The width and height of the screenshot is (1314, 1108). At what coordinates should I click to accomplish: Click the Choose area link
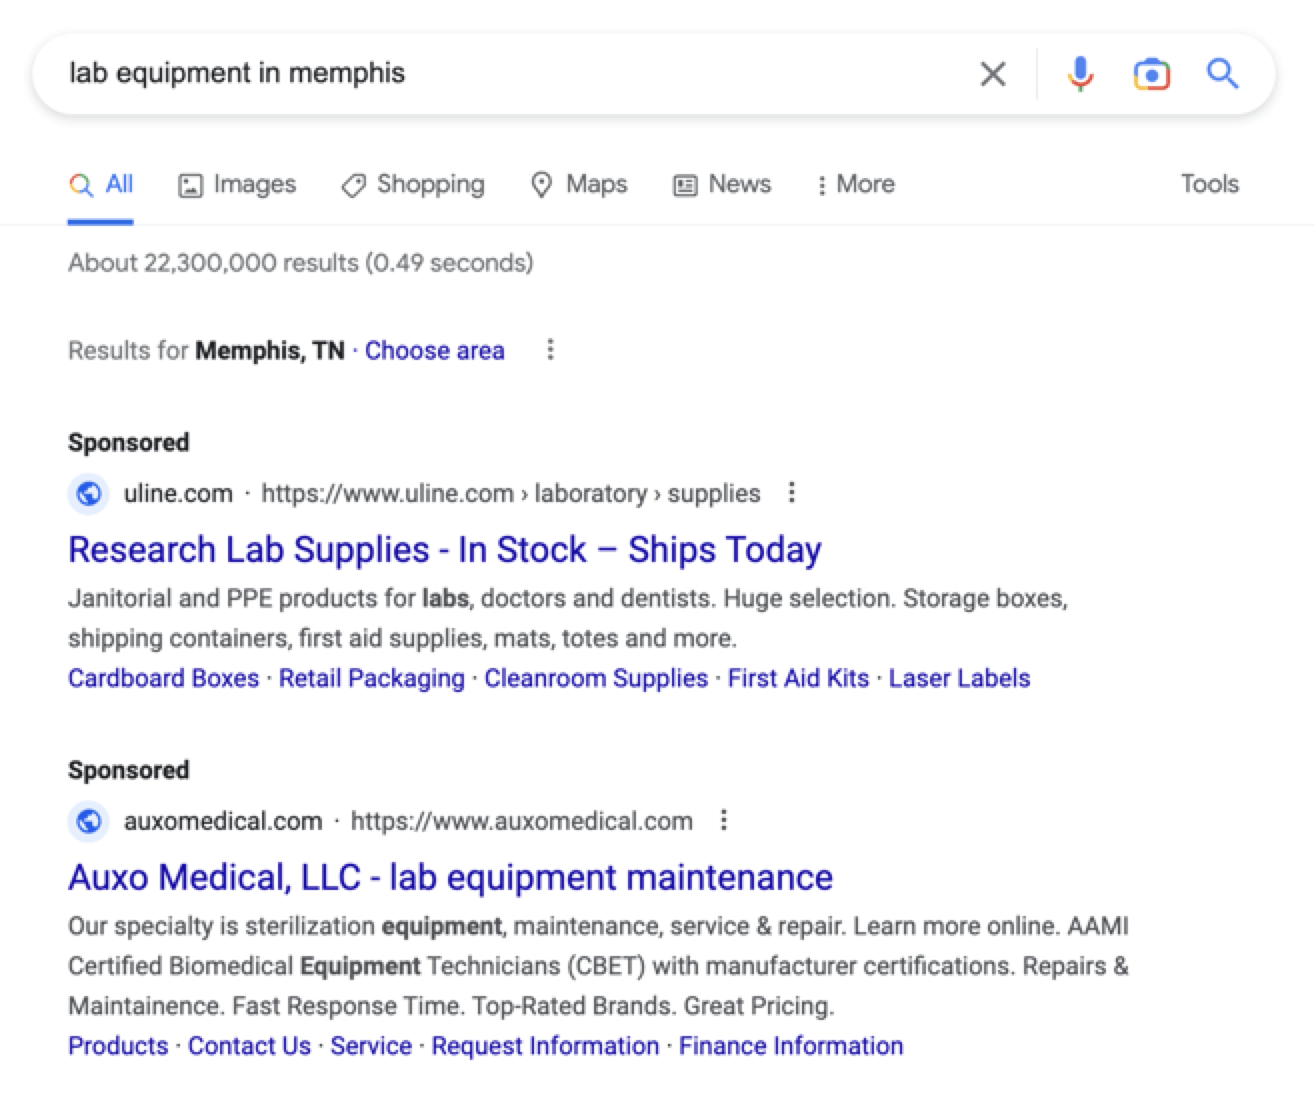(x=434, y=351)
